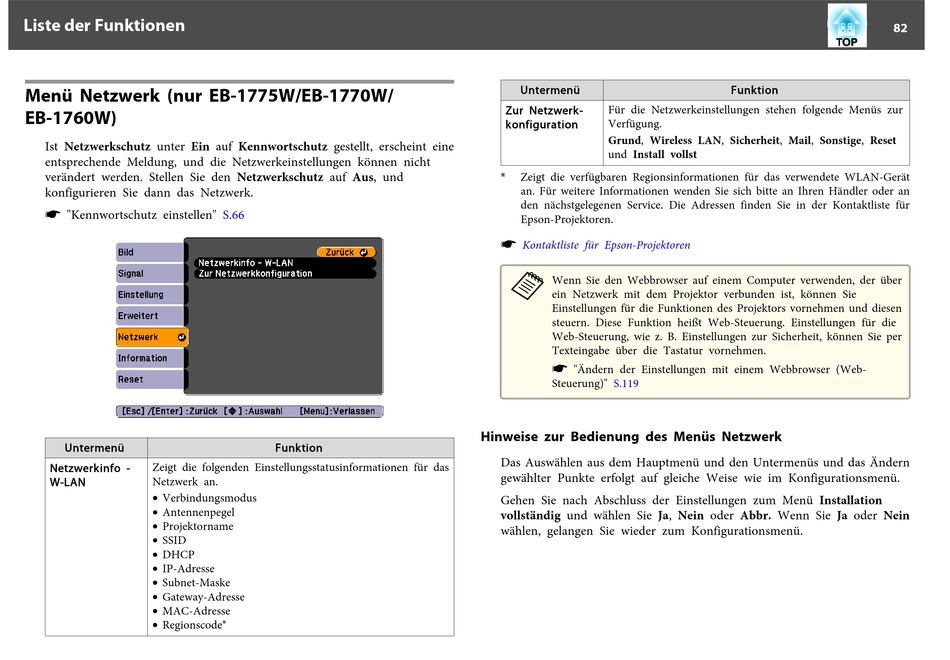This screenshot has width=950, height=660.
Task: Select the highlighted Netzwerk menu tab
Action: click(152, 337)
